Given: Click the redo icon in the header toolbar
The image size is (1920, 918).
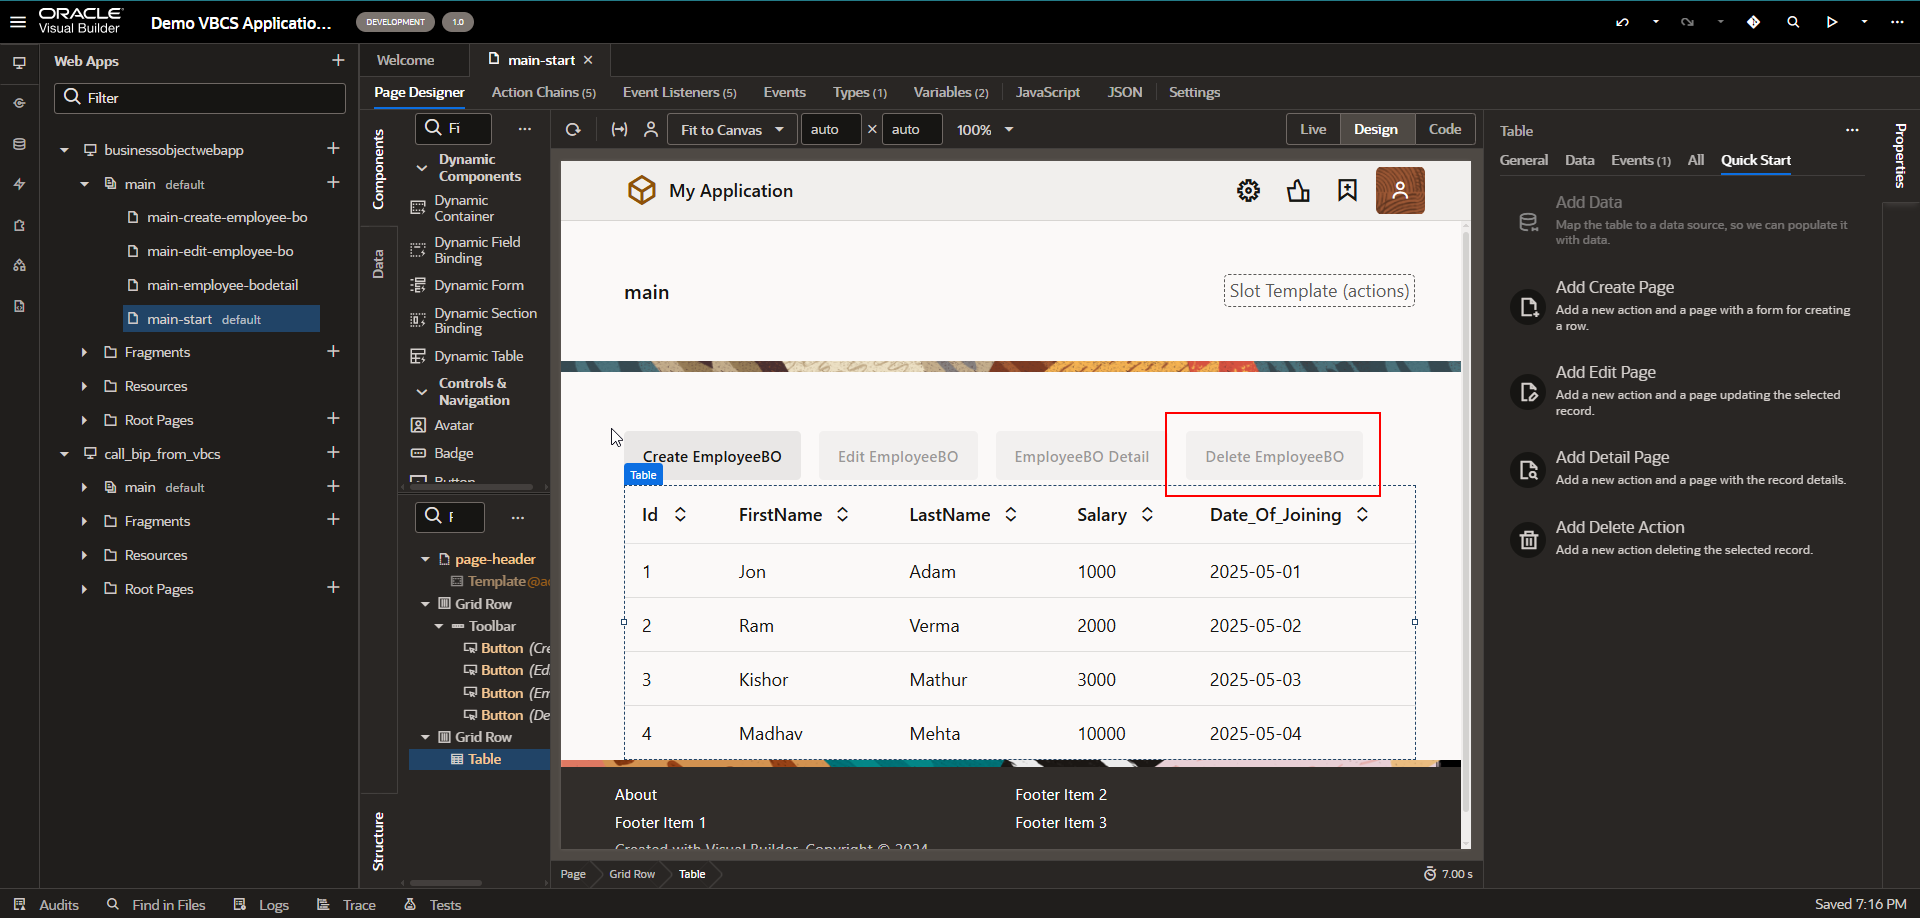Looking at the screenshot, I should point(1688,21).
